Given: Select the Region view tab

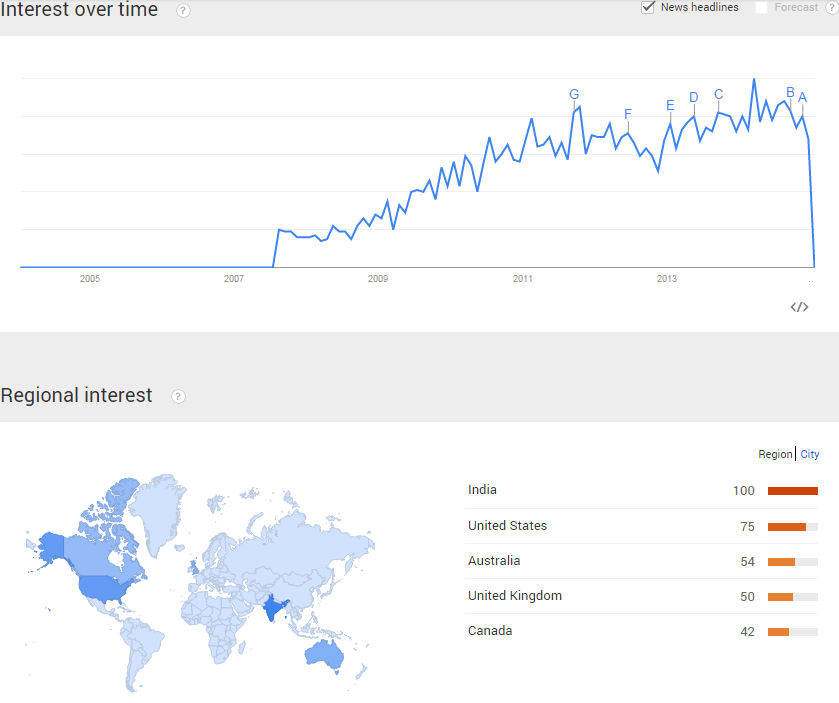Looking at the screenshot, I should pyautogui.click(x=775, y=454).
